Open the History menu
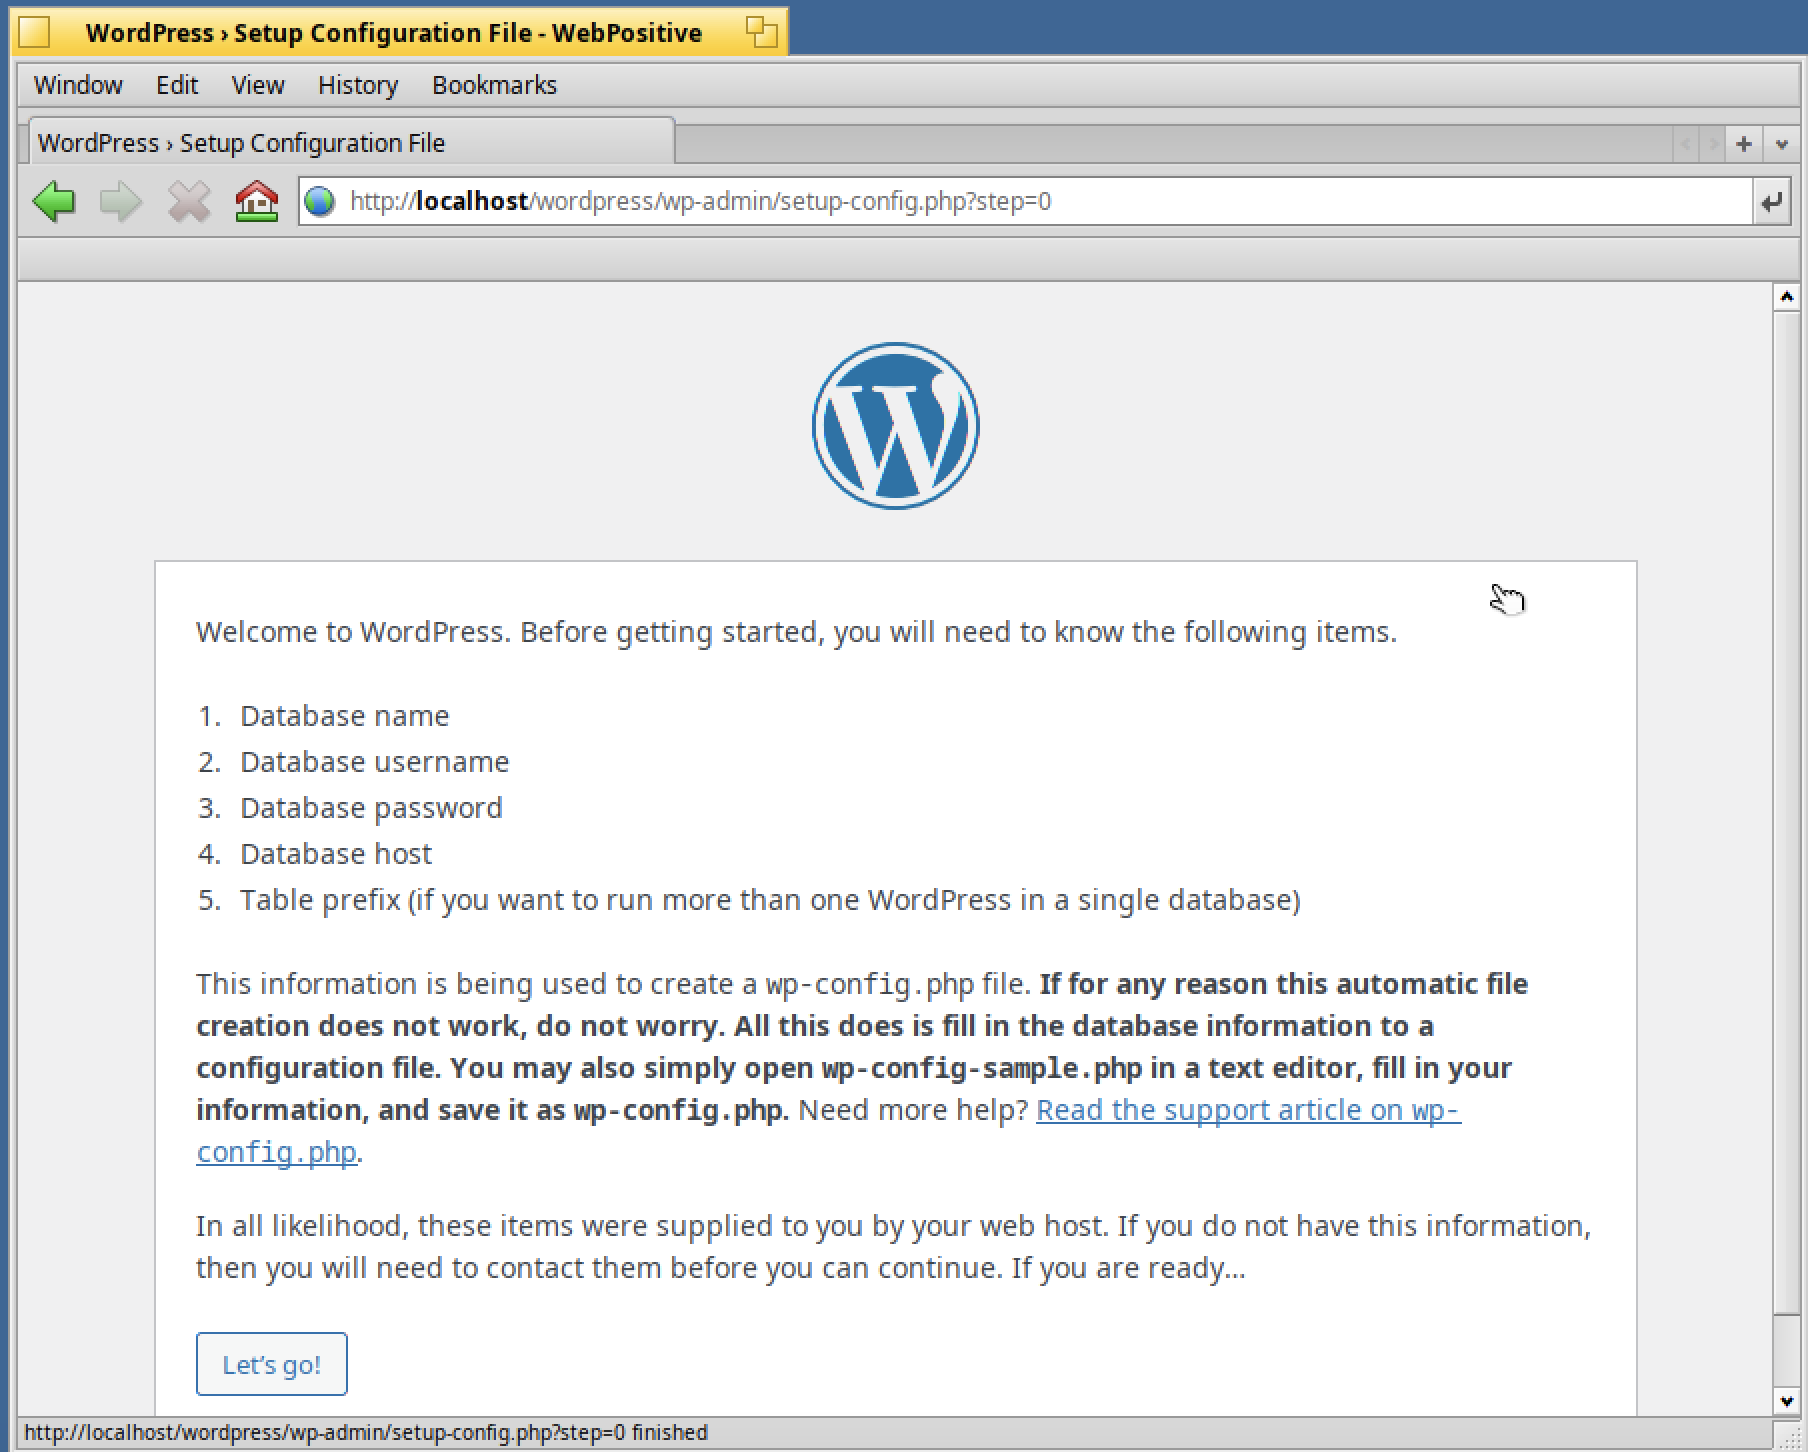 pyautogui.click(x=358, y=85)
